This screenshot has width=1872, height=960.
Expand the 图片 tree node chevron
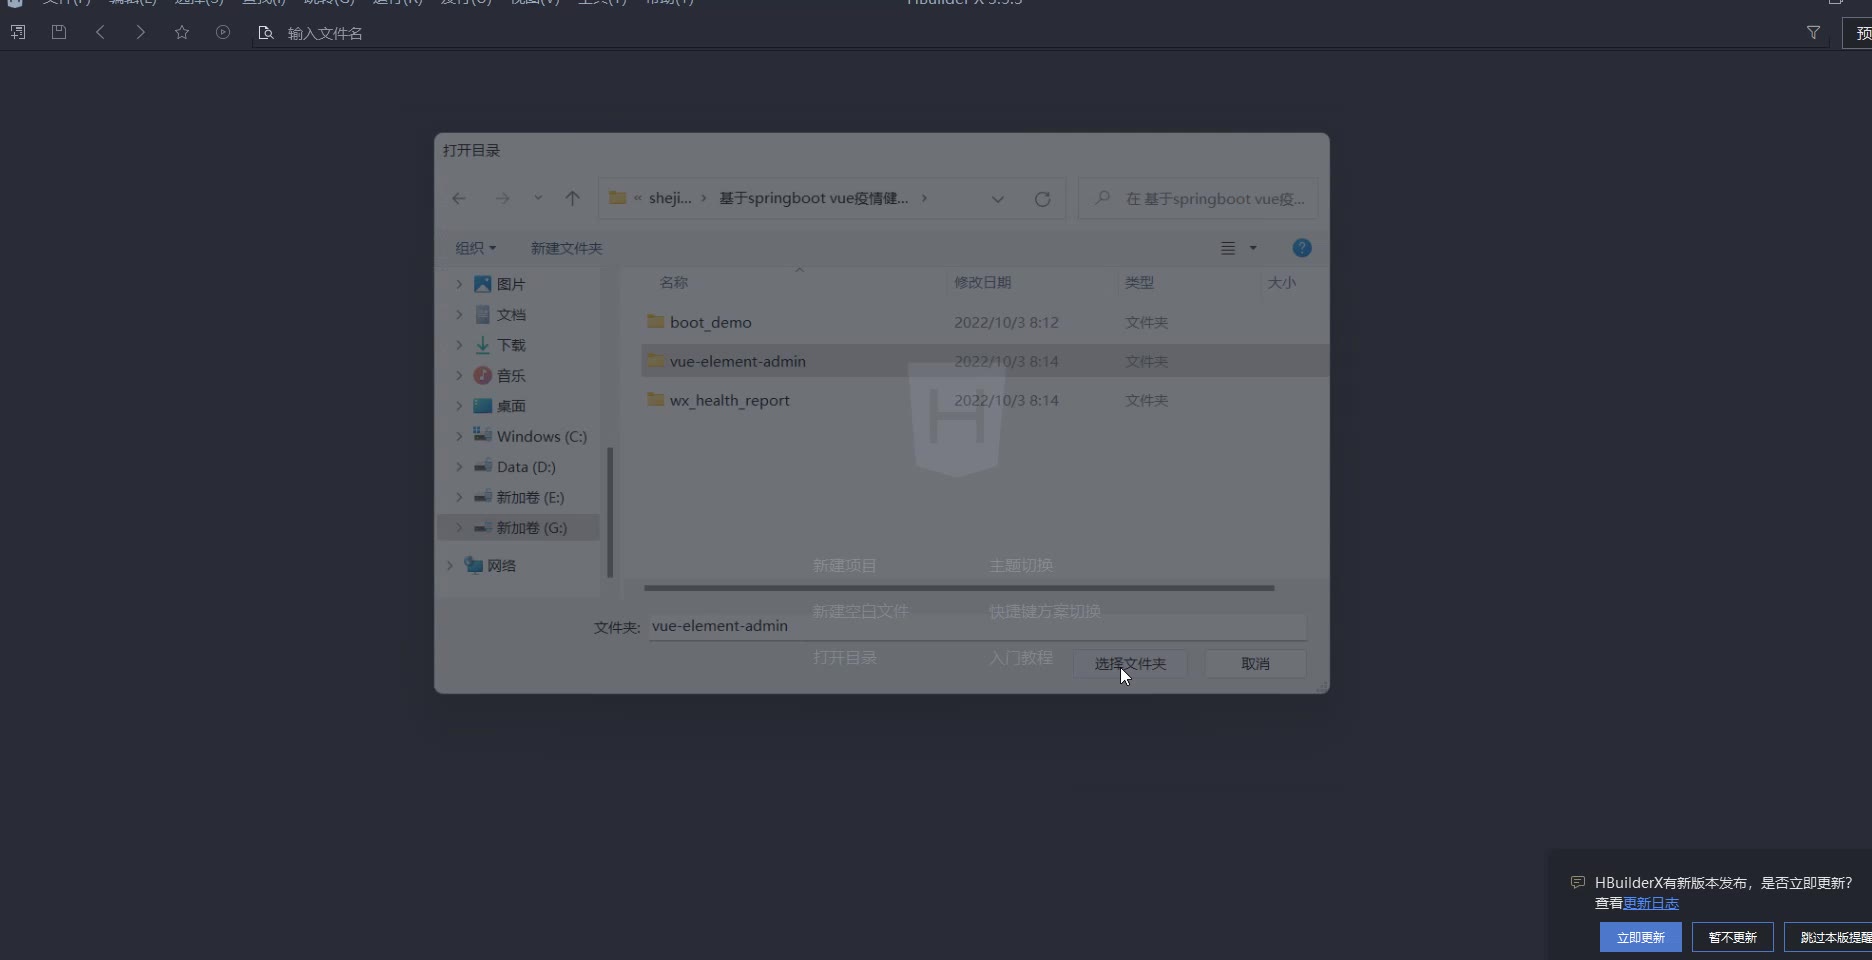459,284
